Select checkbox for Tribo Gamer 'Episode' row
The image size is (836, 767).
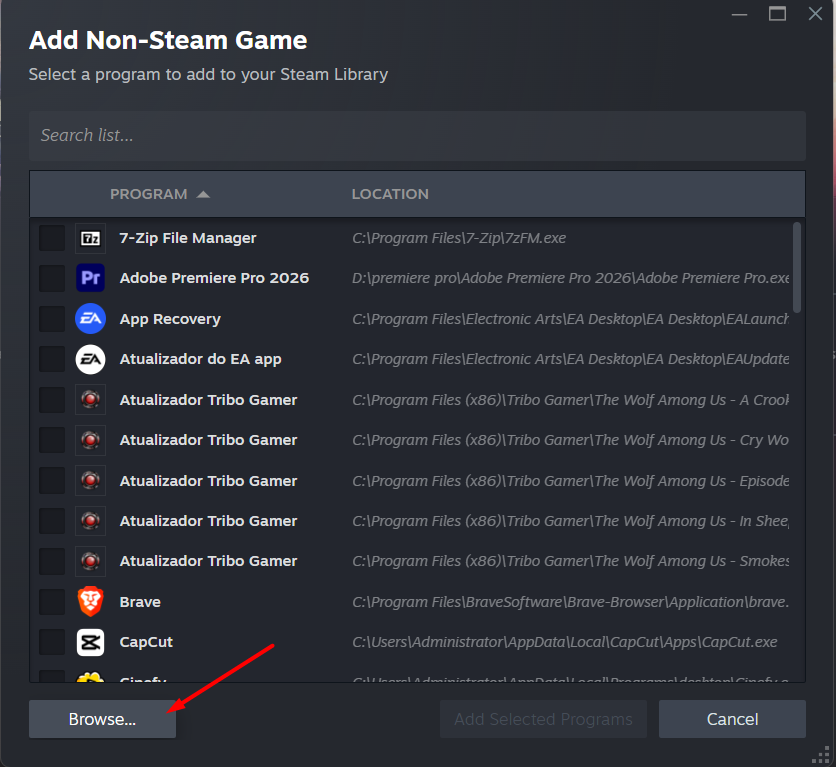coord(52,481)
